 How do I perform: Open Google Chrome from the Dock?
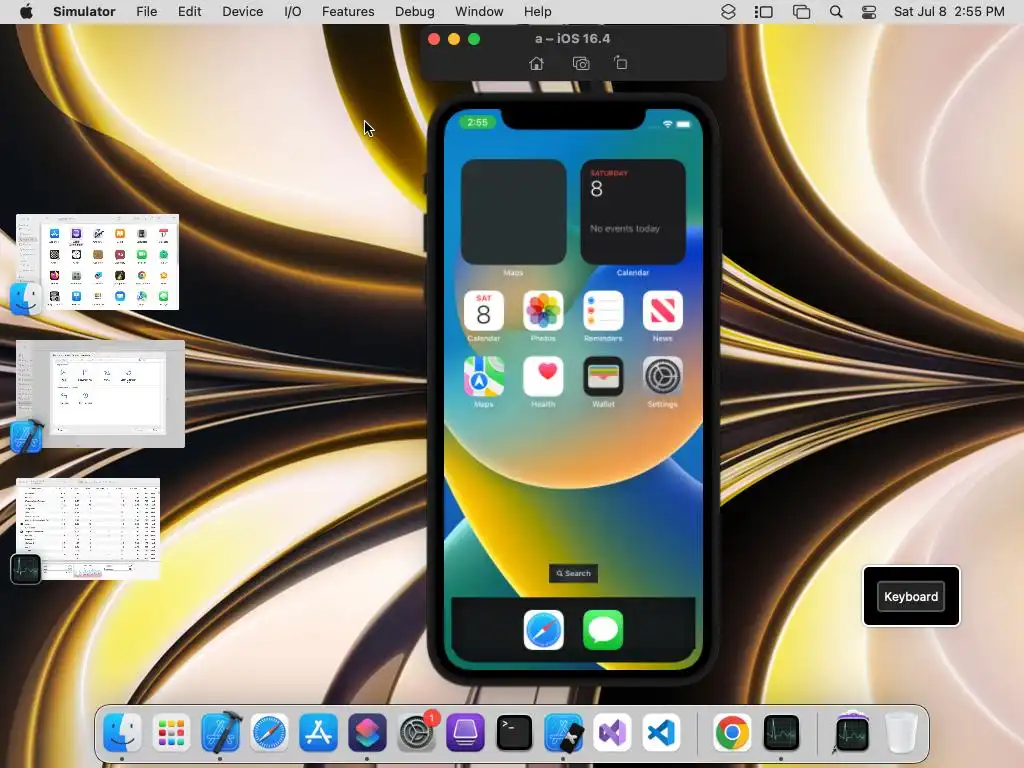point(732,732)
